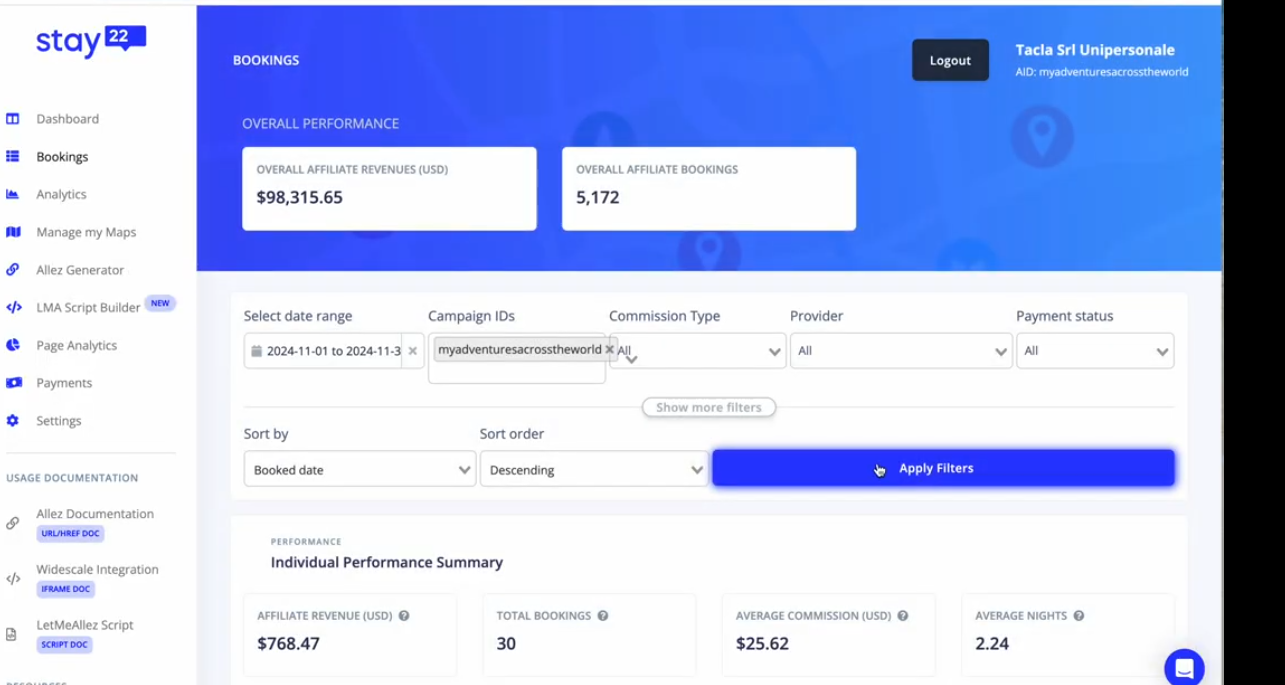Click help icon beside Affiliate Revenue (USD)
Image resolution: width=1285 pixels, height=685 pixels.
pyautogui.click(x=404, y=616)
